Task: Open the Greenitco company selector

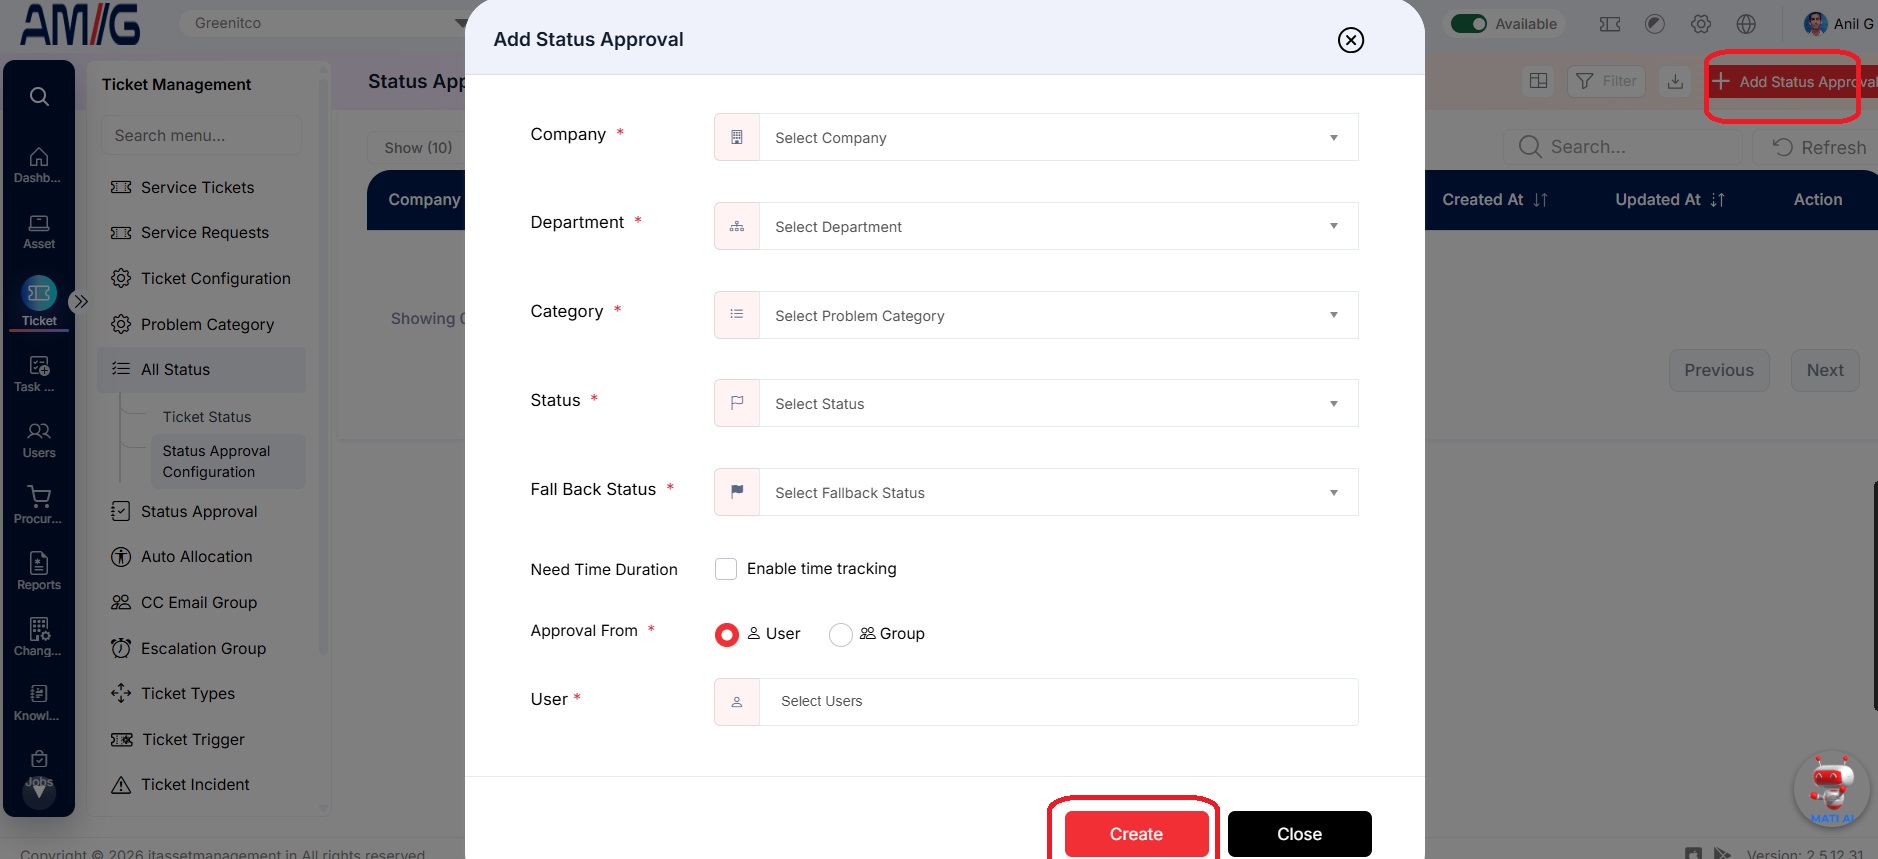Action: [x=324, y=23]
